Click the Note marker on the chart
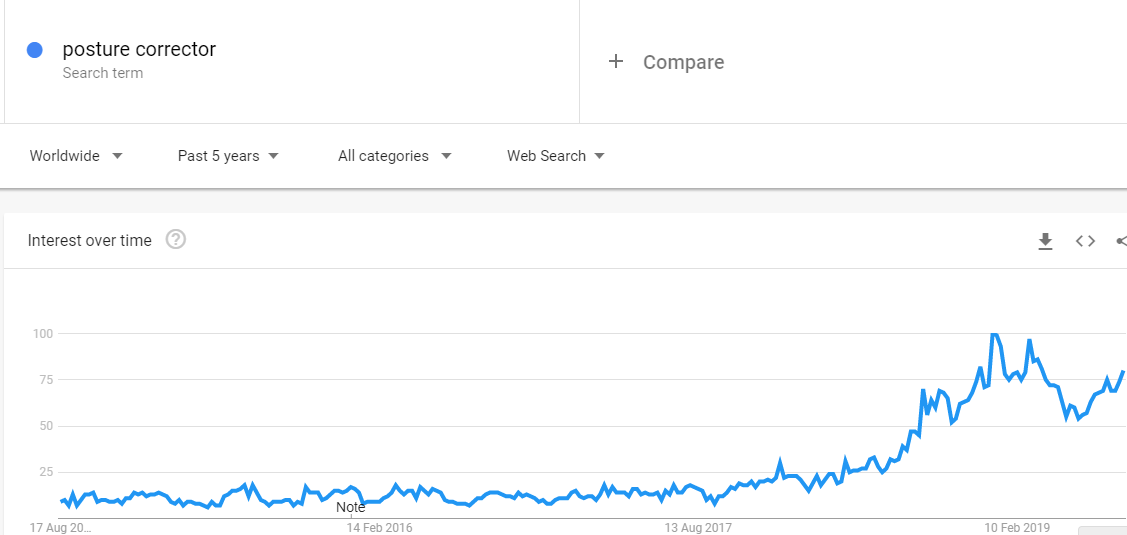Viewport: 1127px width, 535px height. [351, 507]
